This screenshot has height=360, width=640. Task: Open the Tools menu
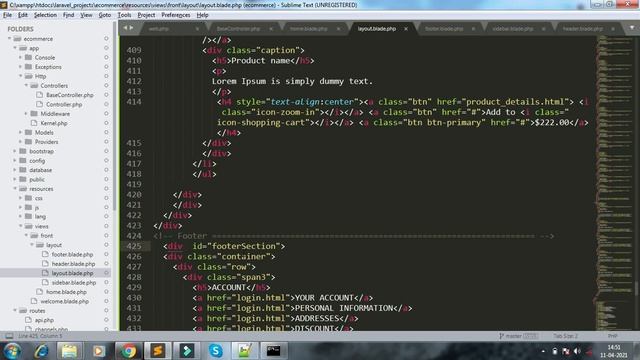coord(124,15)
